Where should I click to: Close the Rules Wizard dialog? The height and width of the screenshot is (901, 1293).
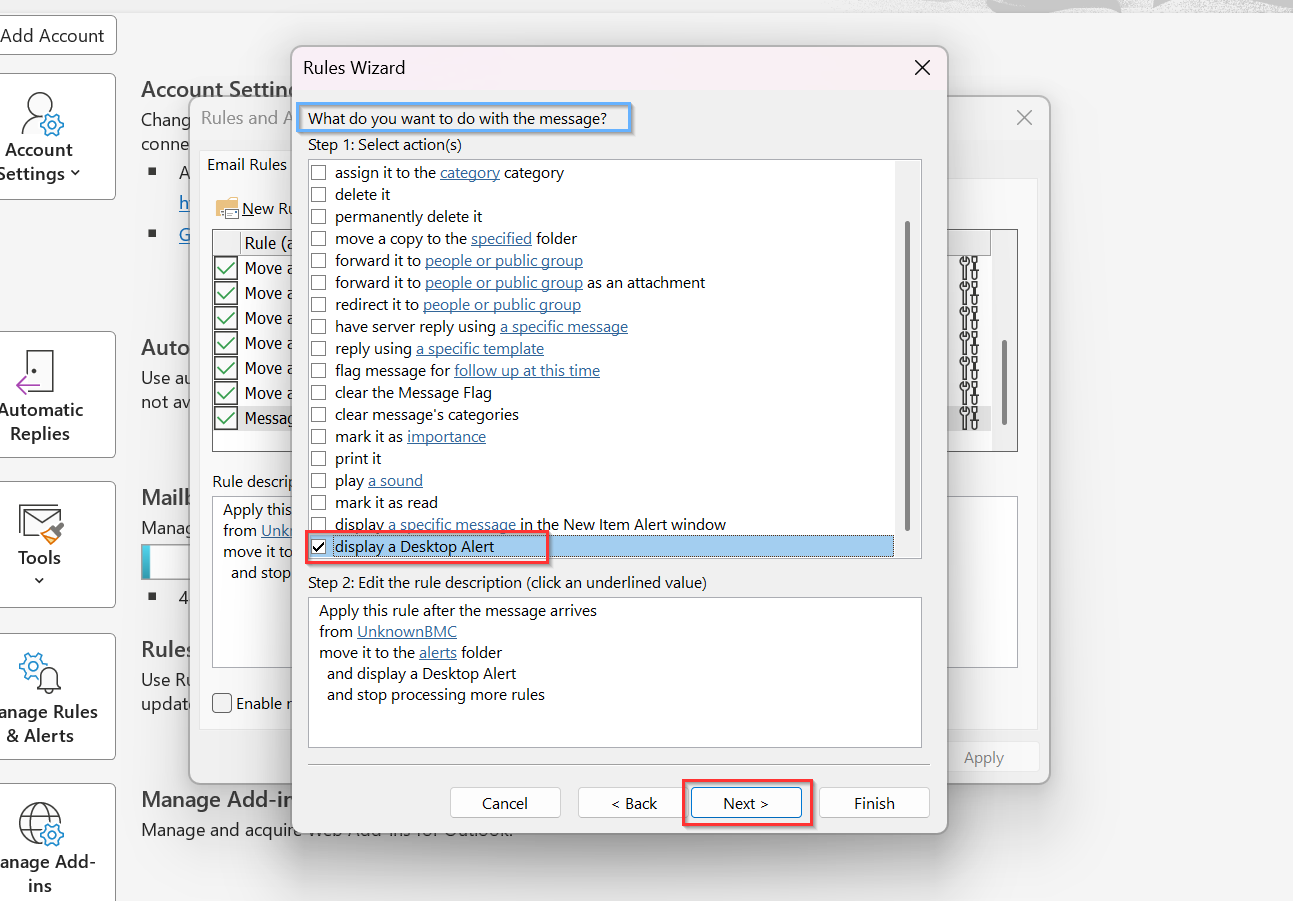922,68
